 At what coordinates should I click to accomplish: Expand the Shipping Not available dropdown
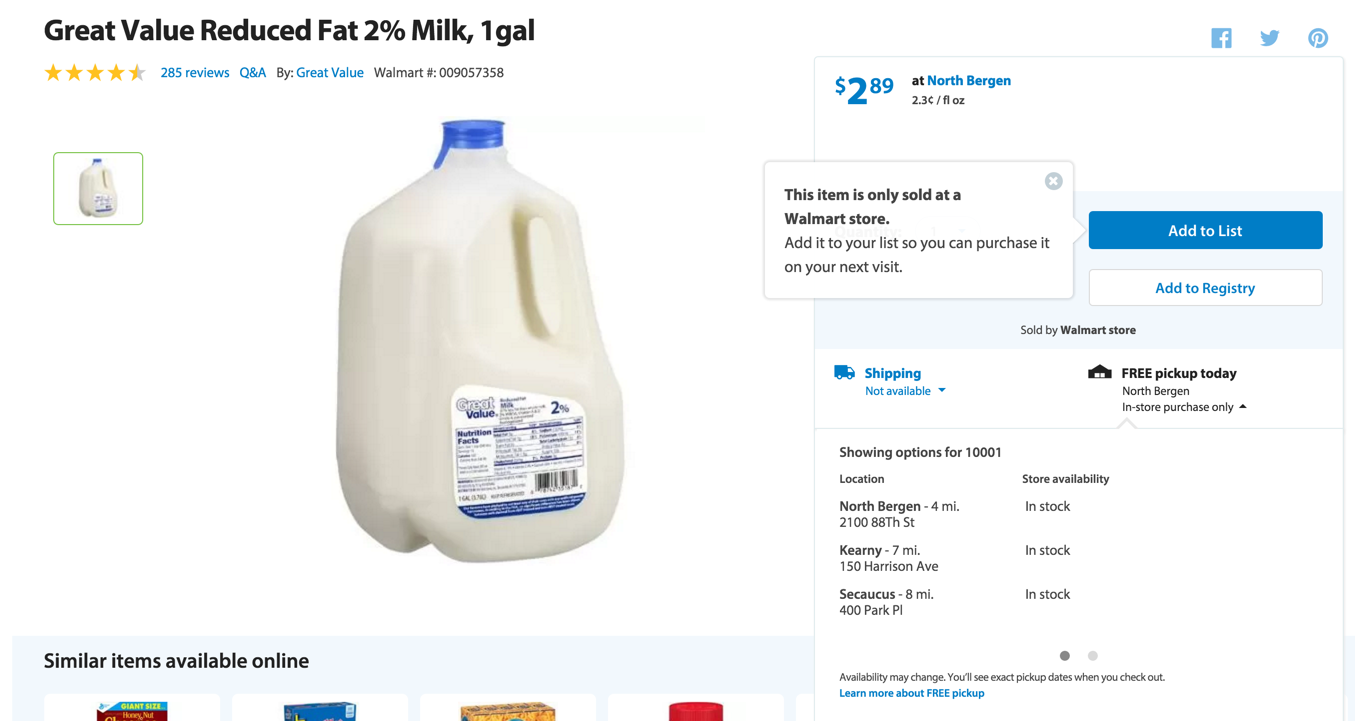coord(905,391)
